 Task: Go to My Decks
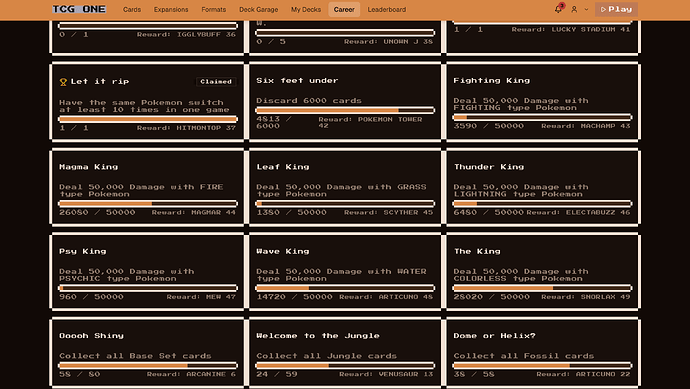(306, 9)
